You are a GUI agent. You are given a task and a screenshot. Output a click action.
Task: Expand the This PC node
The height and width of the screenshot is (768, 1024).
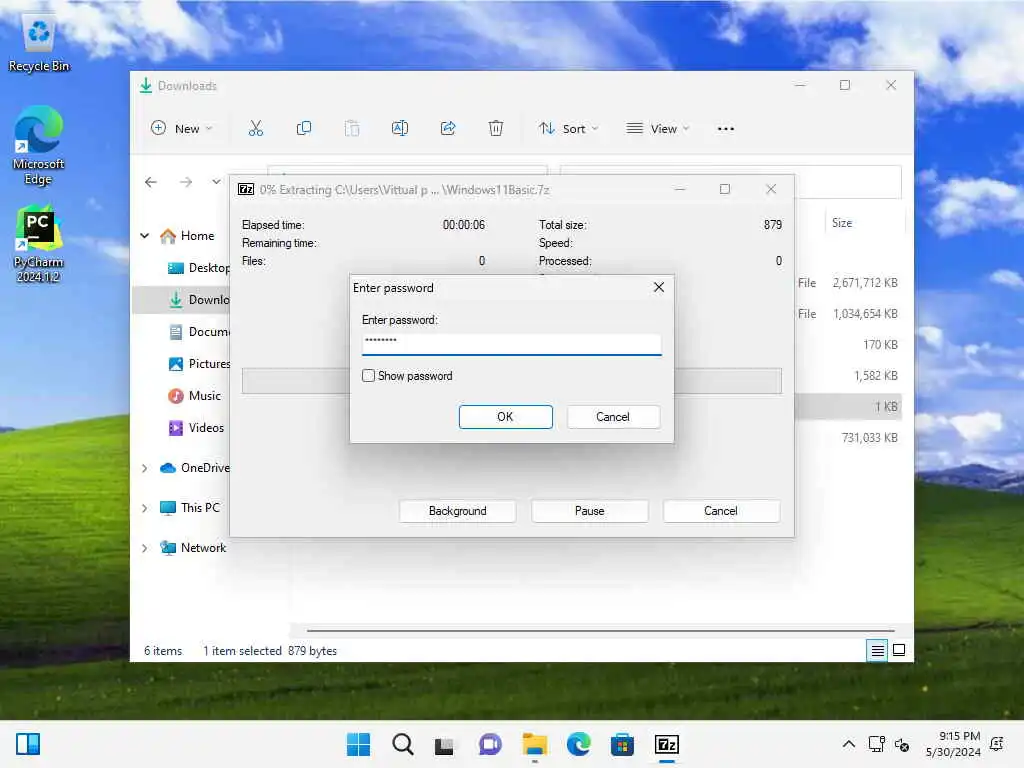(145, 508)
